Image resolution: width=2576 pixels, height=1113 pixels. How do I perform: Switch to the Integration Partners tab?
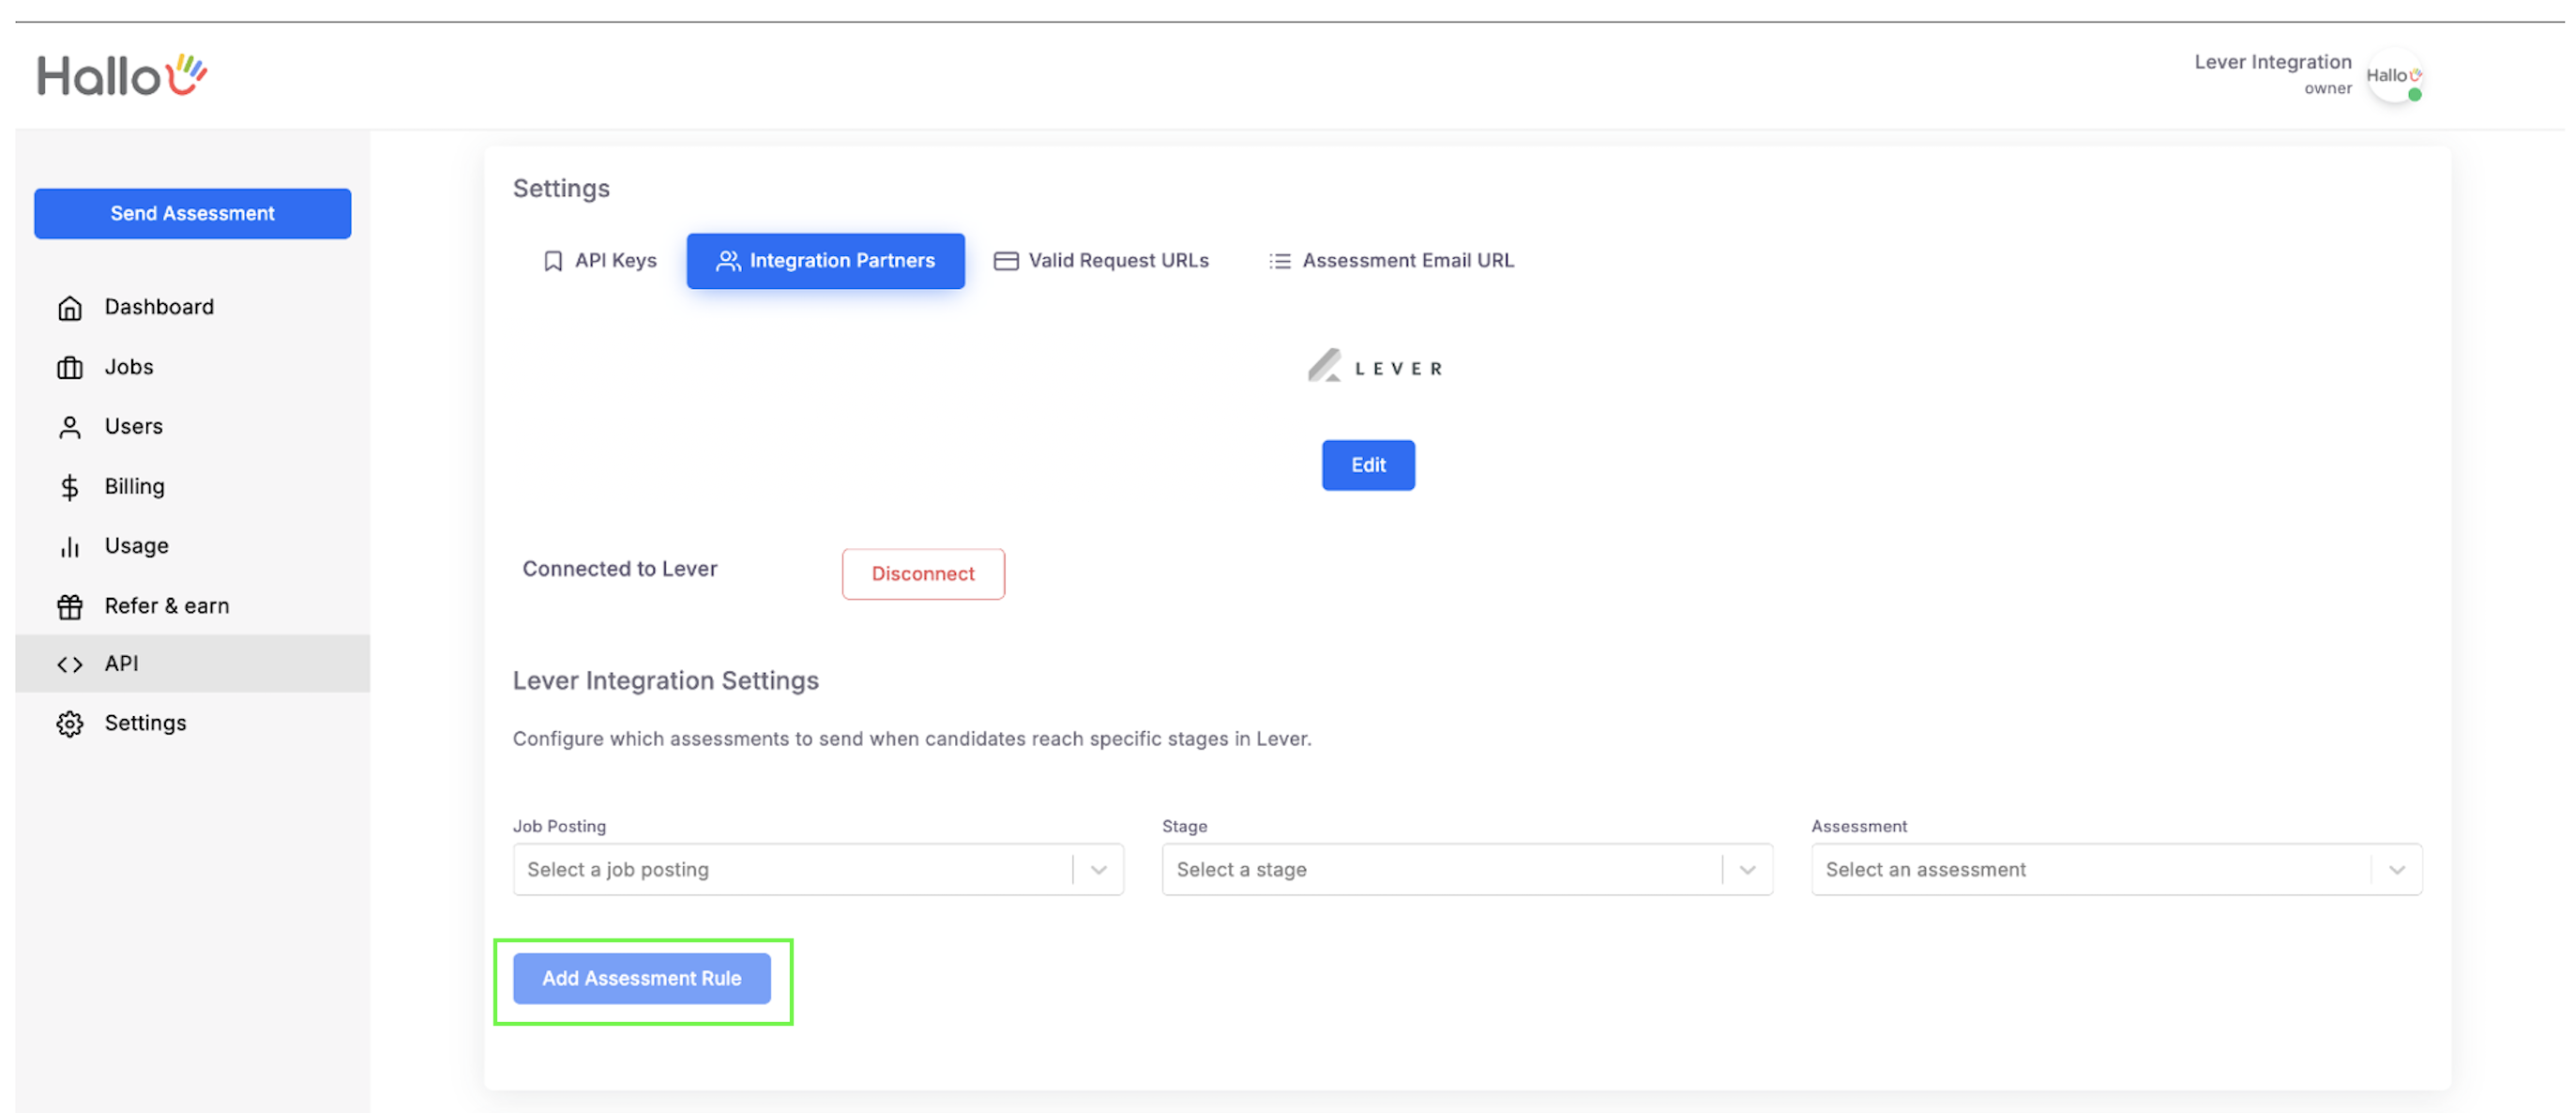825,261
